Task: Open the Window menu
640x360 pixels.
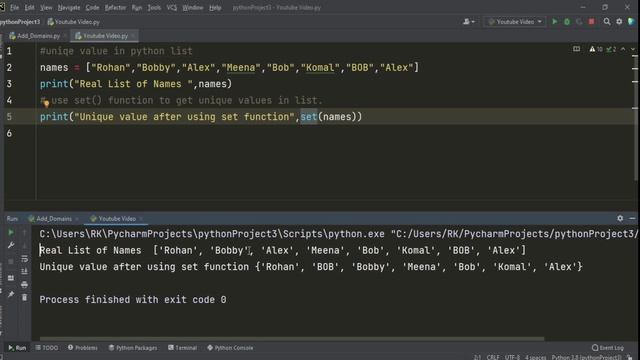Action: tap(193, 7)
